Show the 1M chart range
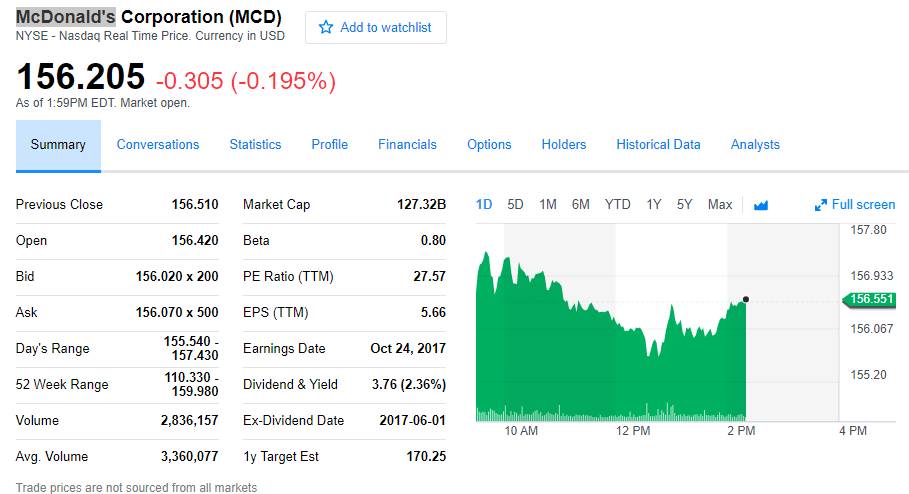The height and width of the screenshot is (494, 909). click(548, 205)
